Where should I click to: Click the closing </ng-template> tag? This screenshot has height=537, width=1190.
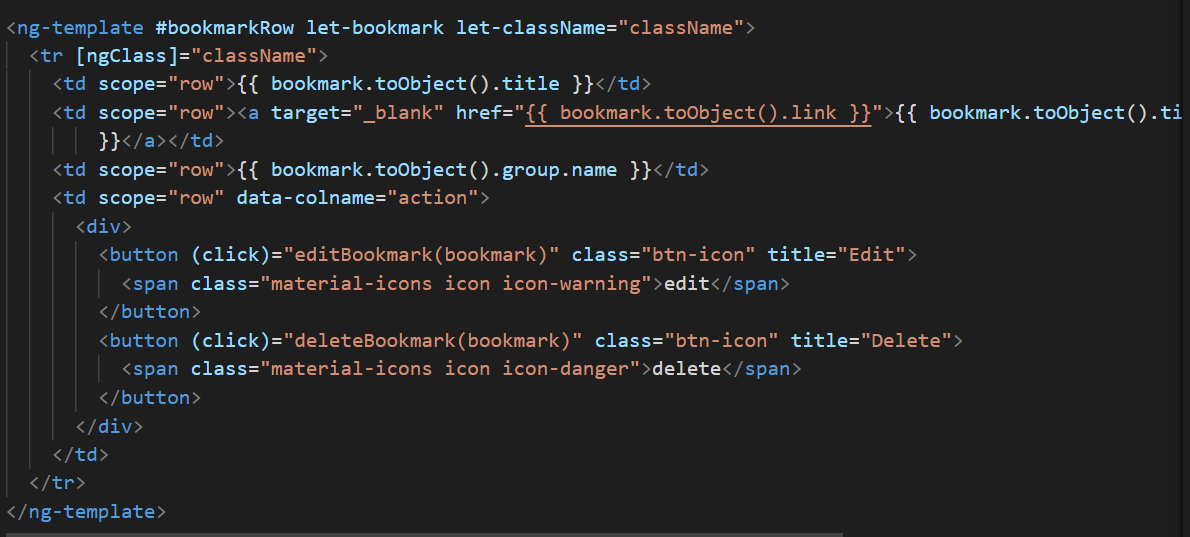tap(87, 512)
